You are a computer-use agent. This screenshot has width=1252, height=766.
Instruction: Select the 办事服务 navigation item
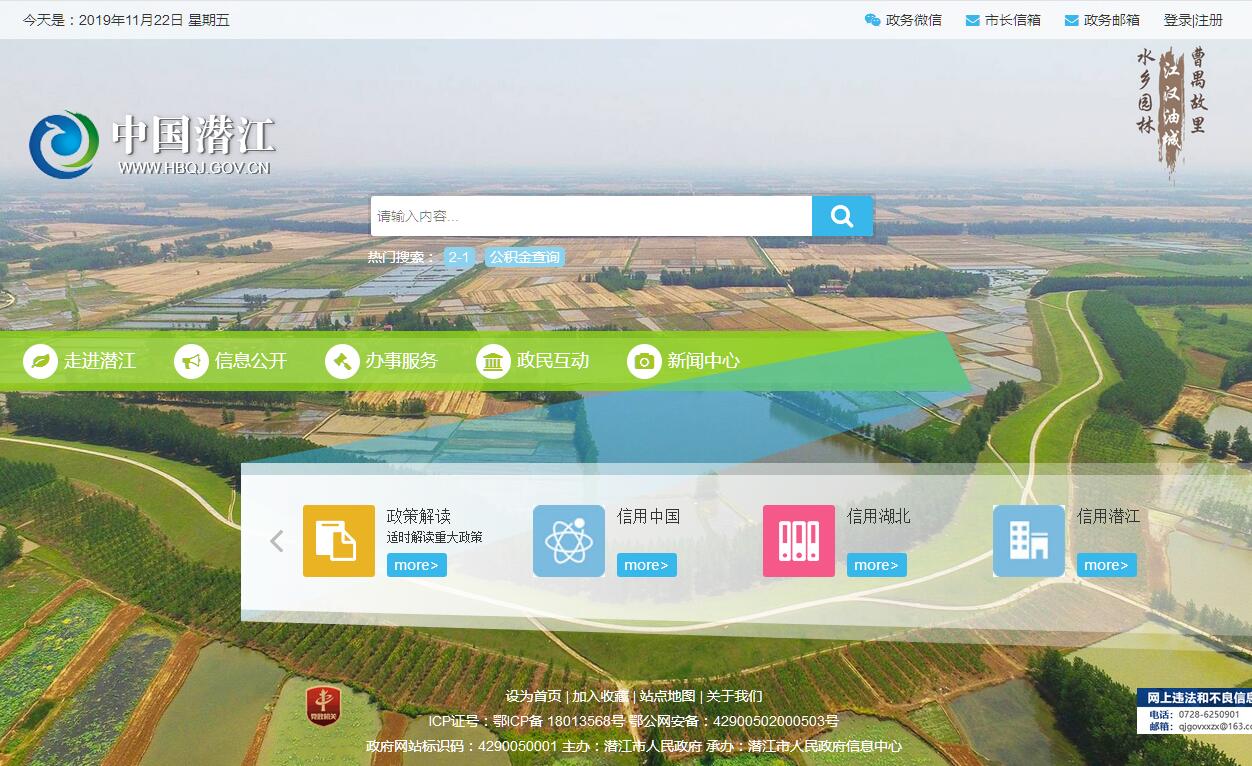[x=383, y=361]
